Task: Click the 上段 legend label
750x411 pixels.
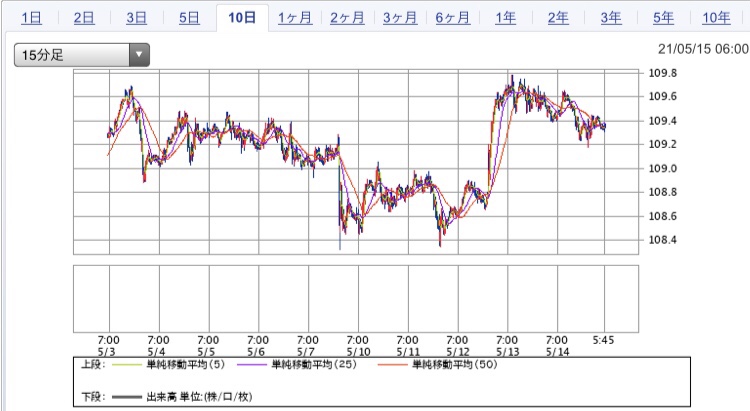Action: tap(93, 365)
